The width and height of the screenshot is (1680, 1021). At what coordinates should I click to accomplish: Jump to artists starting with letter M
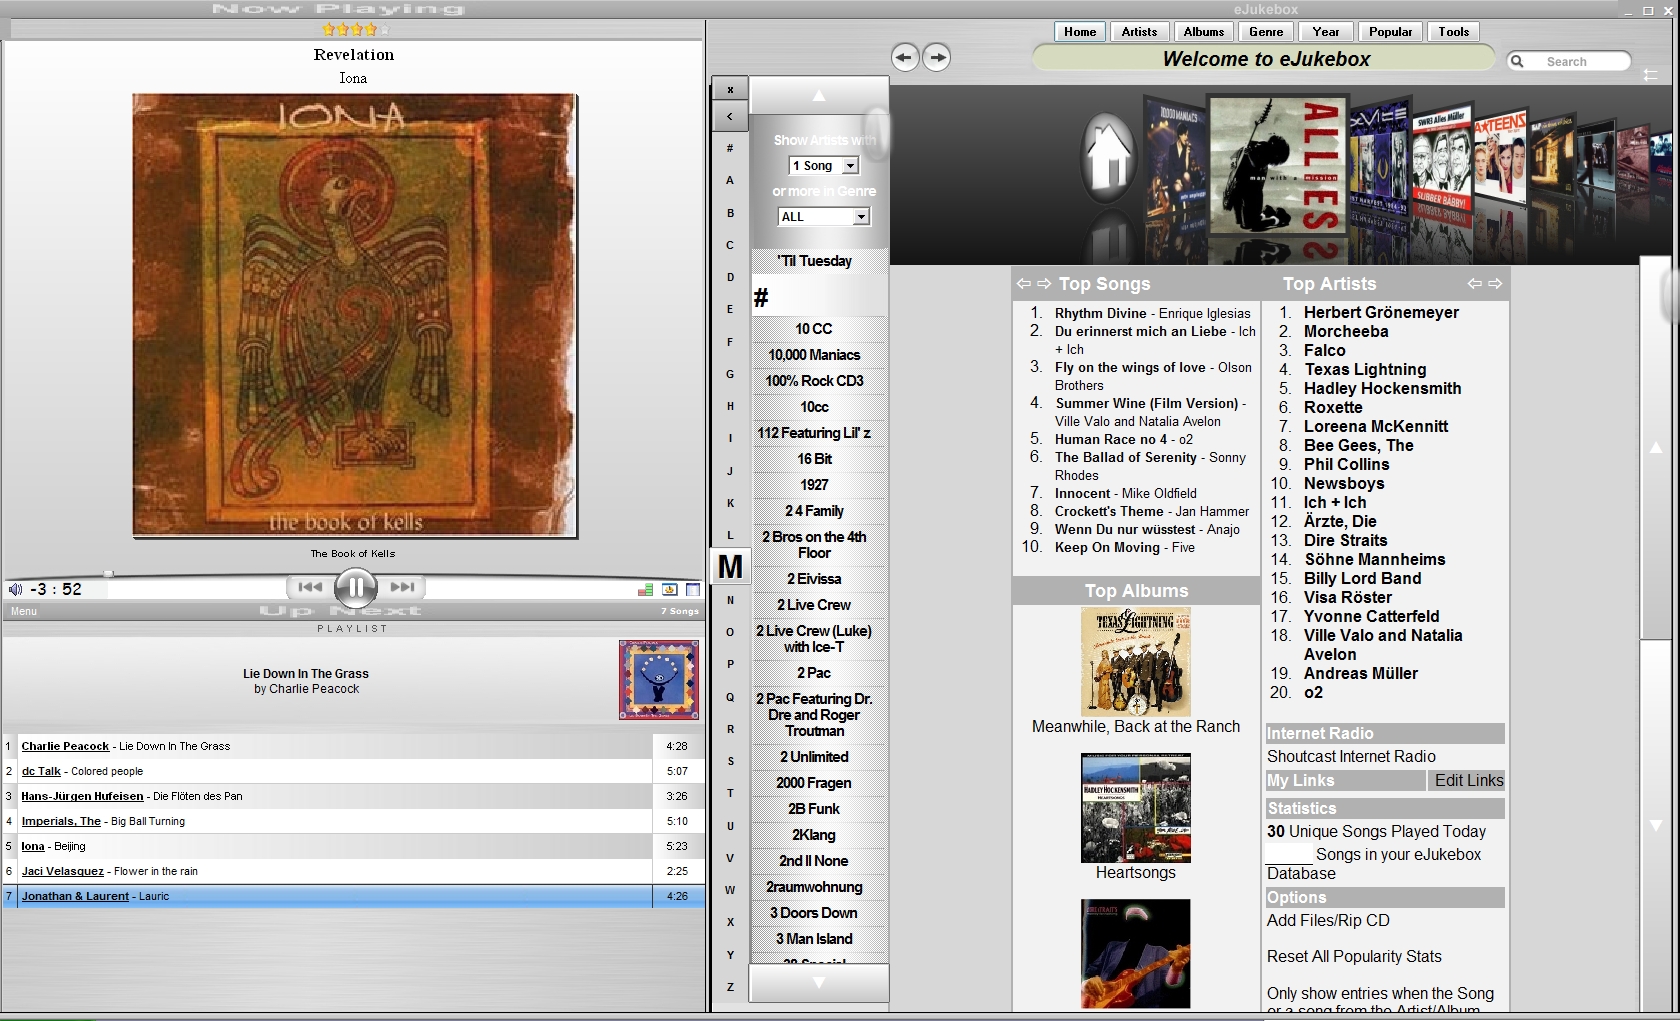pos(730,567)
